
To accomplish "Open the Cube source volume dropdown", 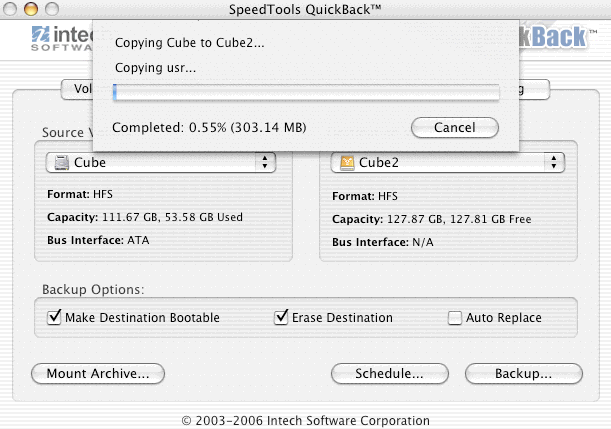I will tap(161, 162).
